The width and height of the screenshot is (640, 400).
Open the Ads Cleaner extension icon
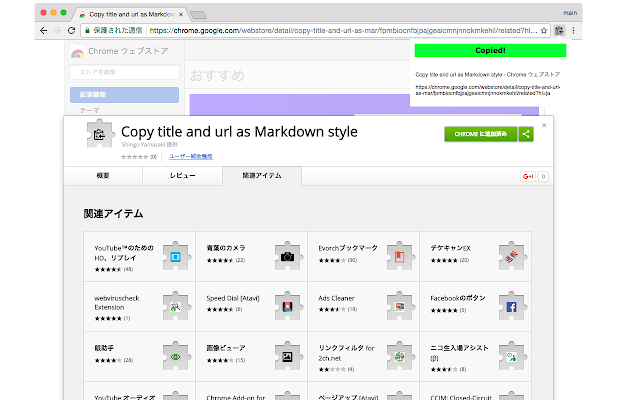tap(399, 307)
